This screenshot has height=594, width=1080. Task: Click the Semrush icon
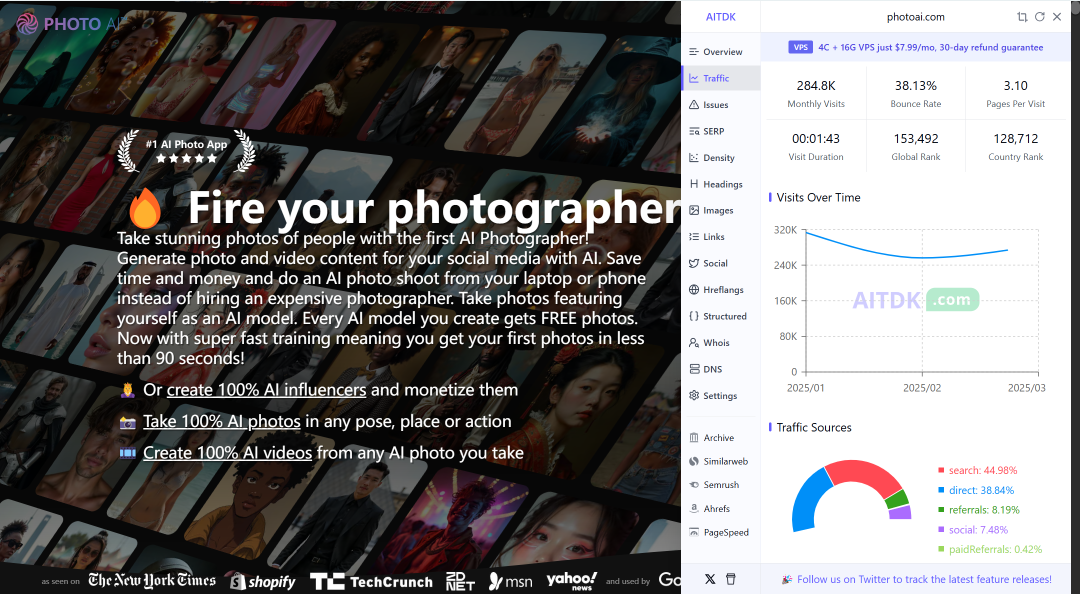pos(694,485)
